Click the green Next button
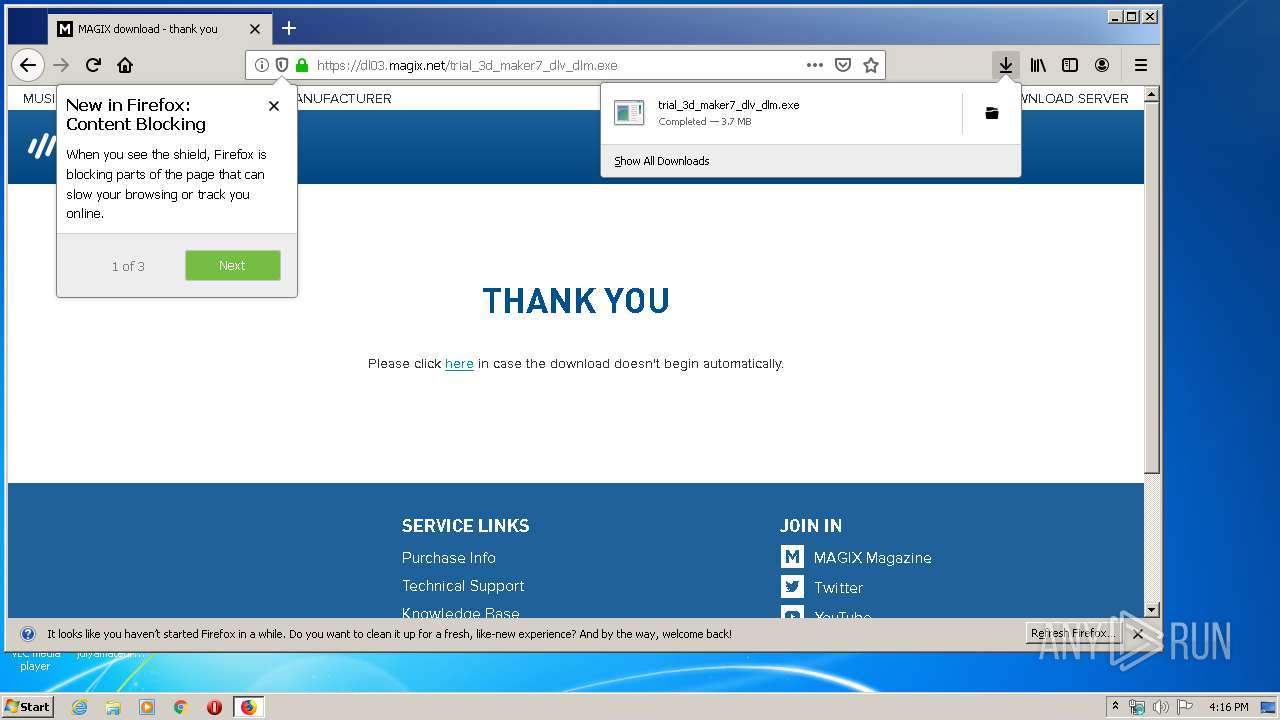 point(233,265)
